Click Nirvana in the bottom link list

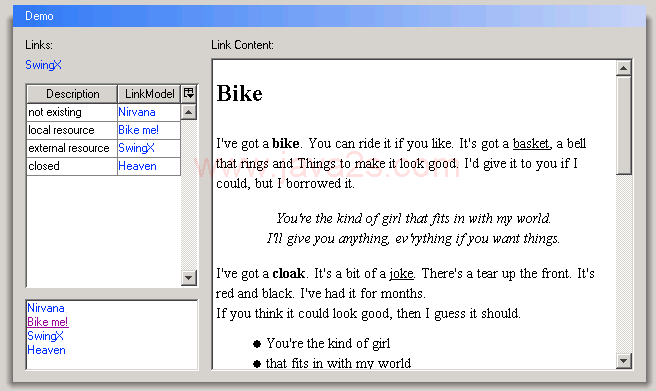(46, 308)
